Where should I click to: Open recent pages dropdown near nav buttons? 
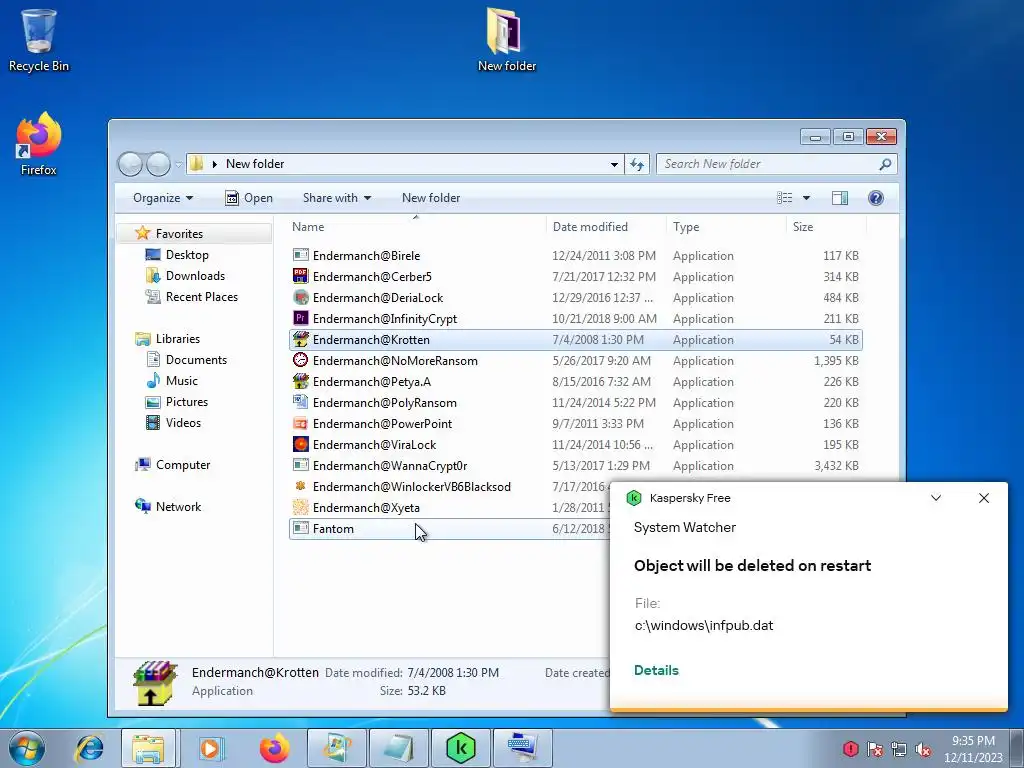(x=178, y=165)
